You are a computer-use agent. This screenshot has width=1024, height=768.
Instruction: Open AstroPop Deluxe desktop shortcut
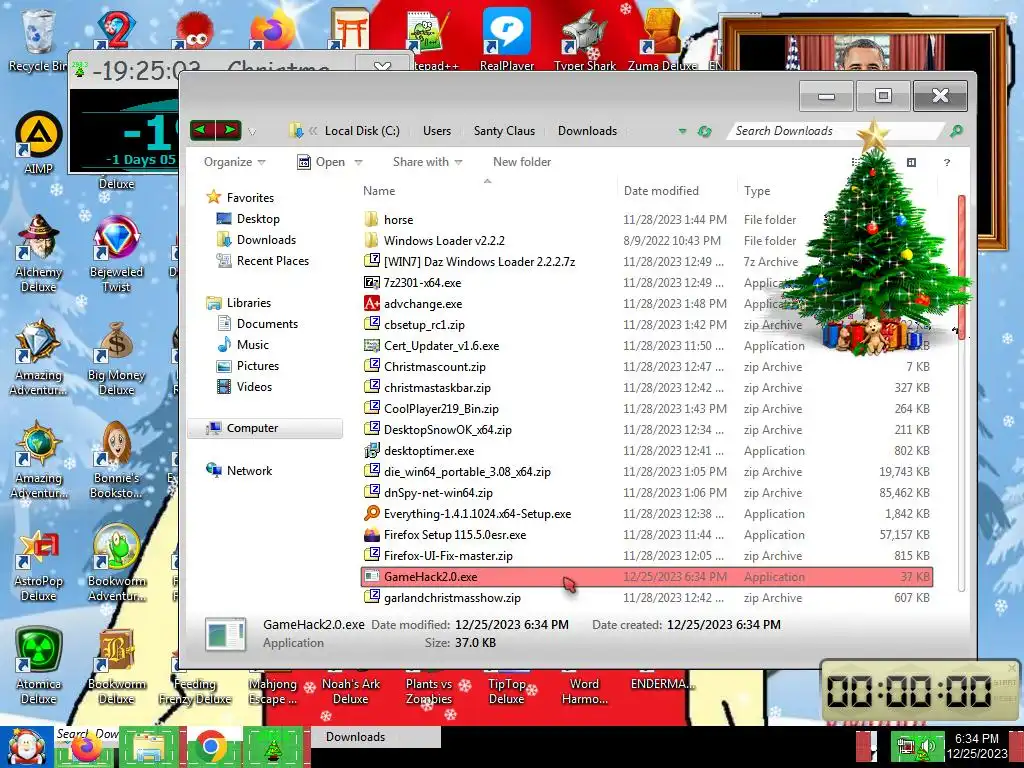coord(39,565)
